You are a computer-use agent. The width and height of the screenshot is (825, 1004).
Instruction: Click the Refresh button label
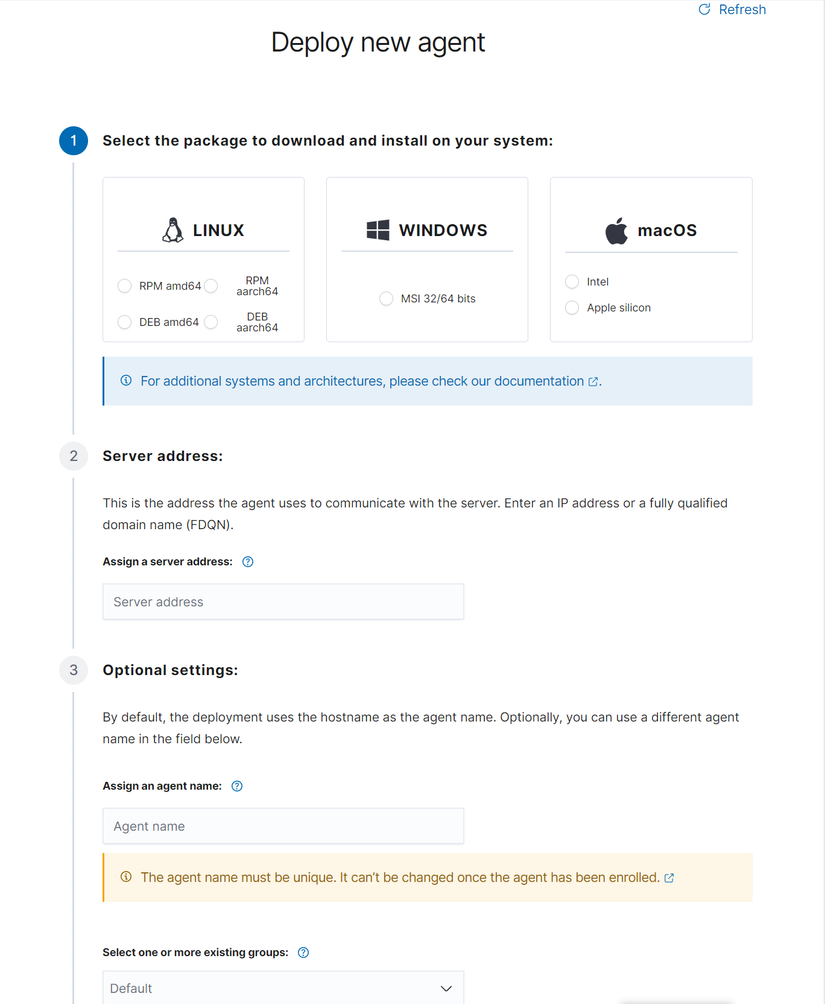coord(742,10)
